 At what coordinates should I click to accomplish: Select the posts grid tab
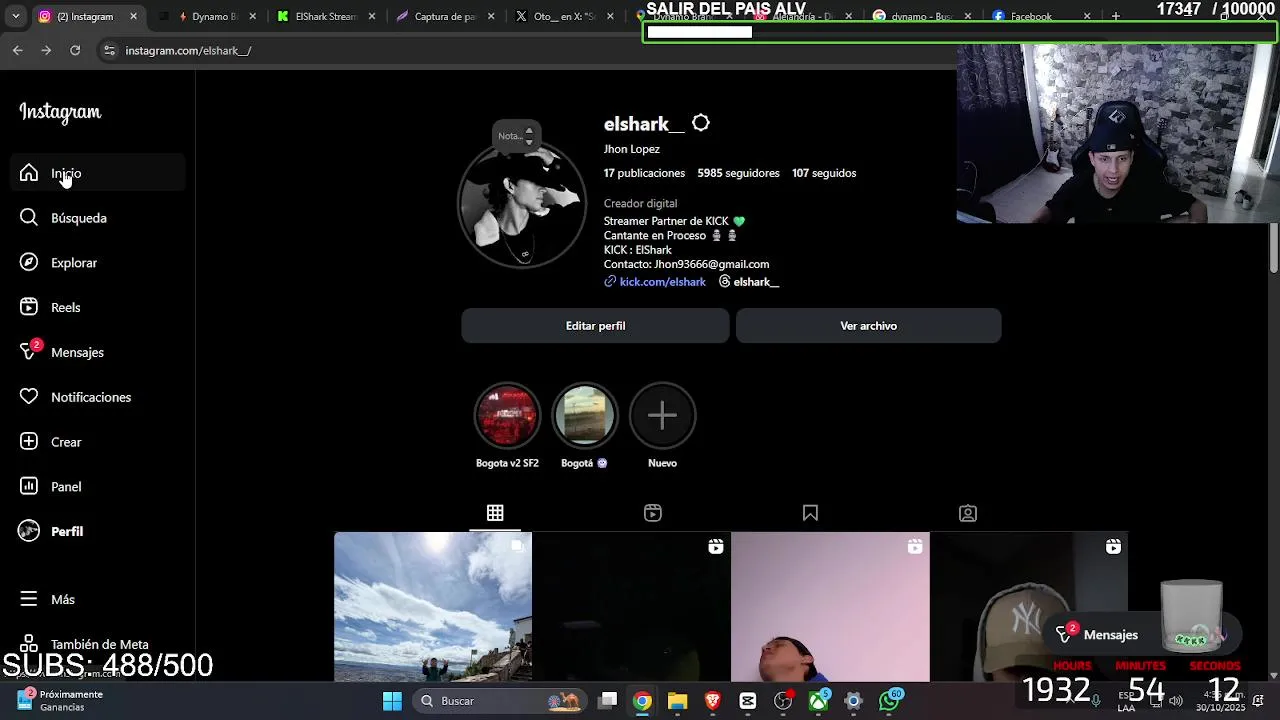(x=495, y=513)
